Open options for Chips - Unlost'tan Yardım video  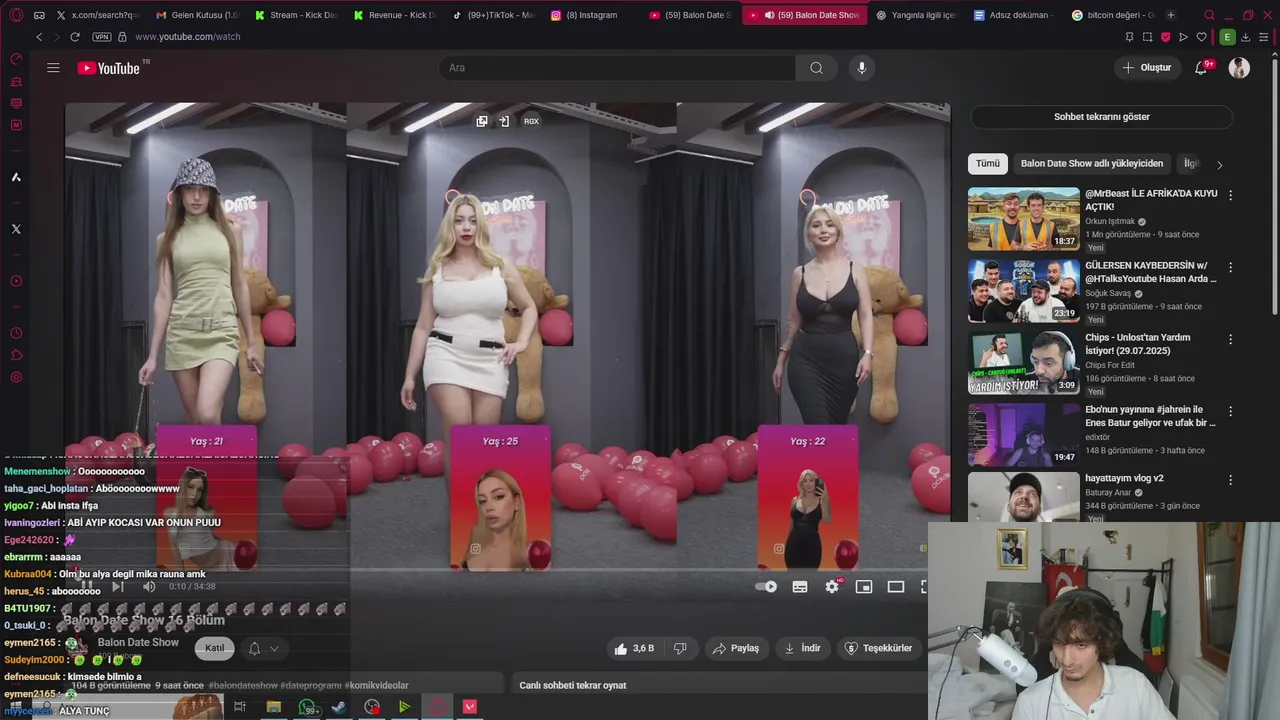pos(1231,339)
